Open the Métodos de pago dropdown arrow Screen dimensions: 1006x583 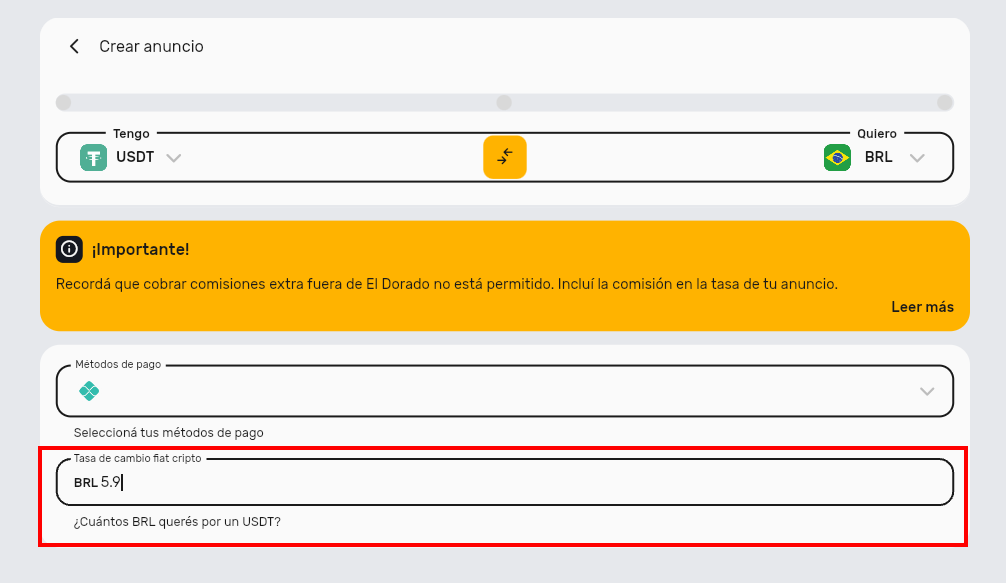click(927, 391)
